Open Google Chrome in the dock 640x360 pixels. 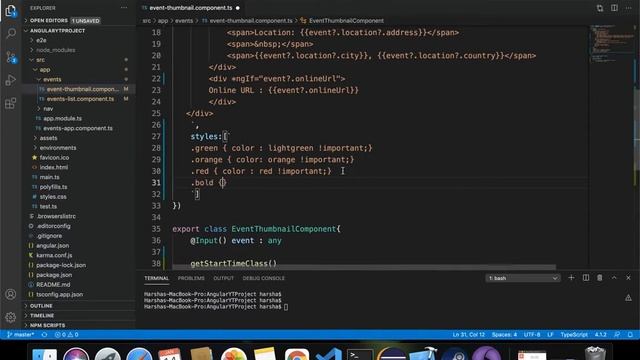tap(297, 354)
